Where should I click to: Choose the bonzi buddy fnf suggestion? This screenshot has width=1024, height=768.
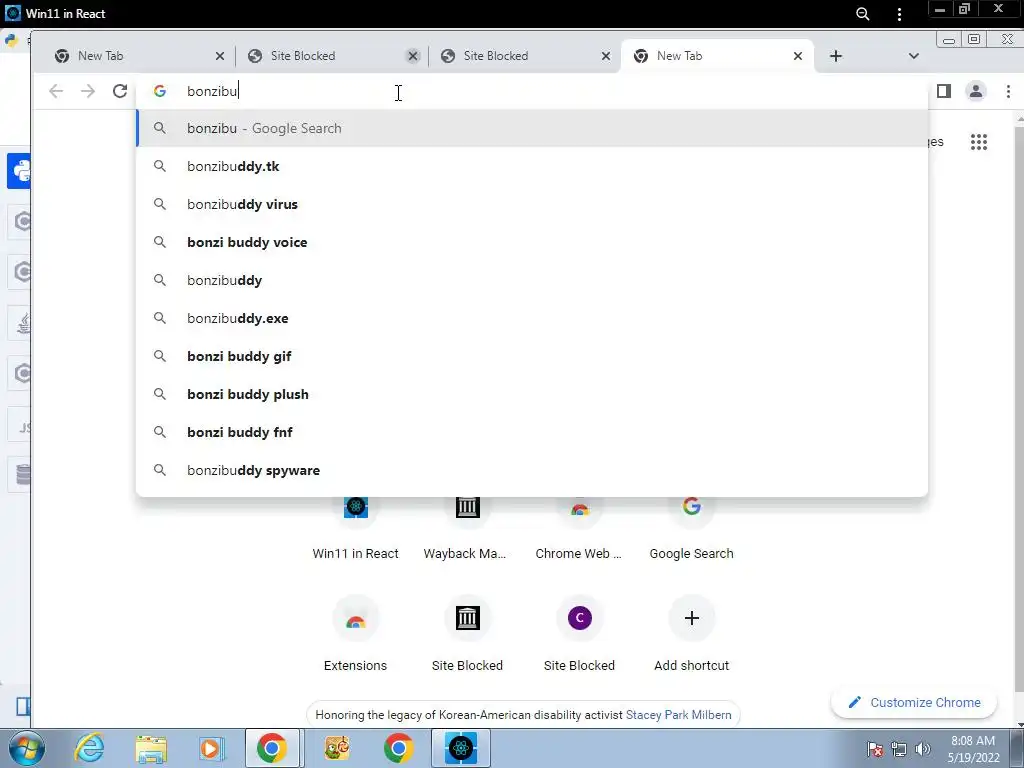(532, 432)
